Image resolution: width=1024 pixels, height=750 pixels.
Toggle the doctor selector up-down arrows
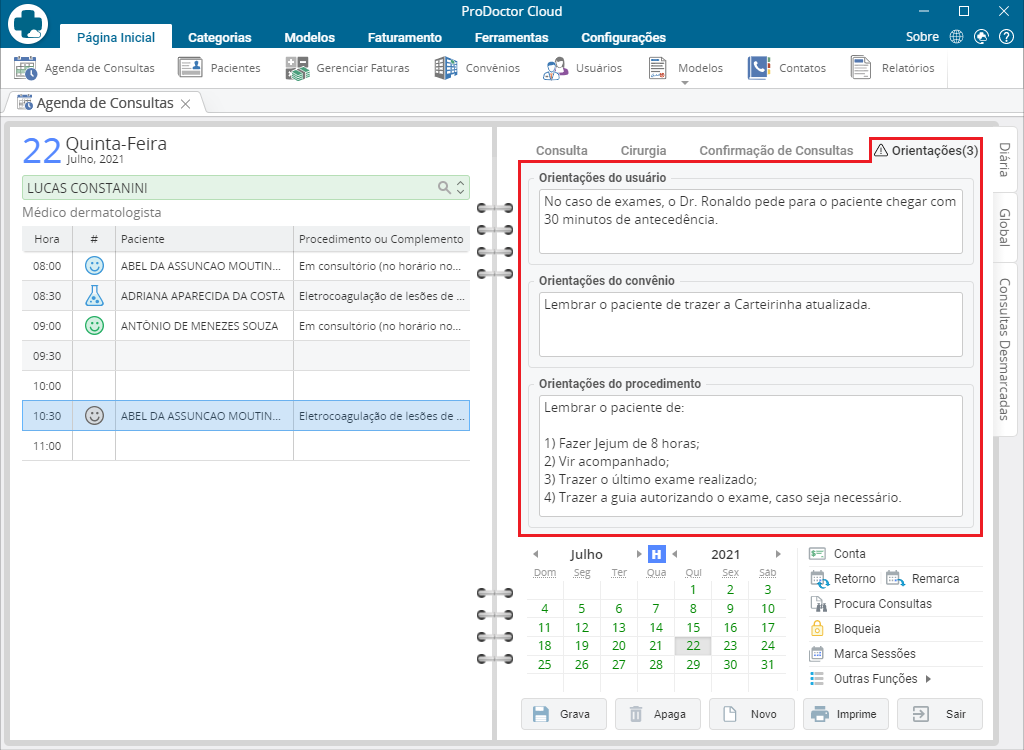pos(460,188)
